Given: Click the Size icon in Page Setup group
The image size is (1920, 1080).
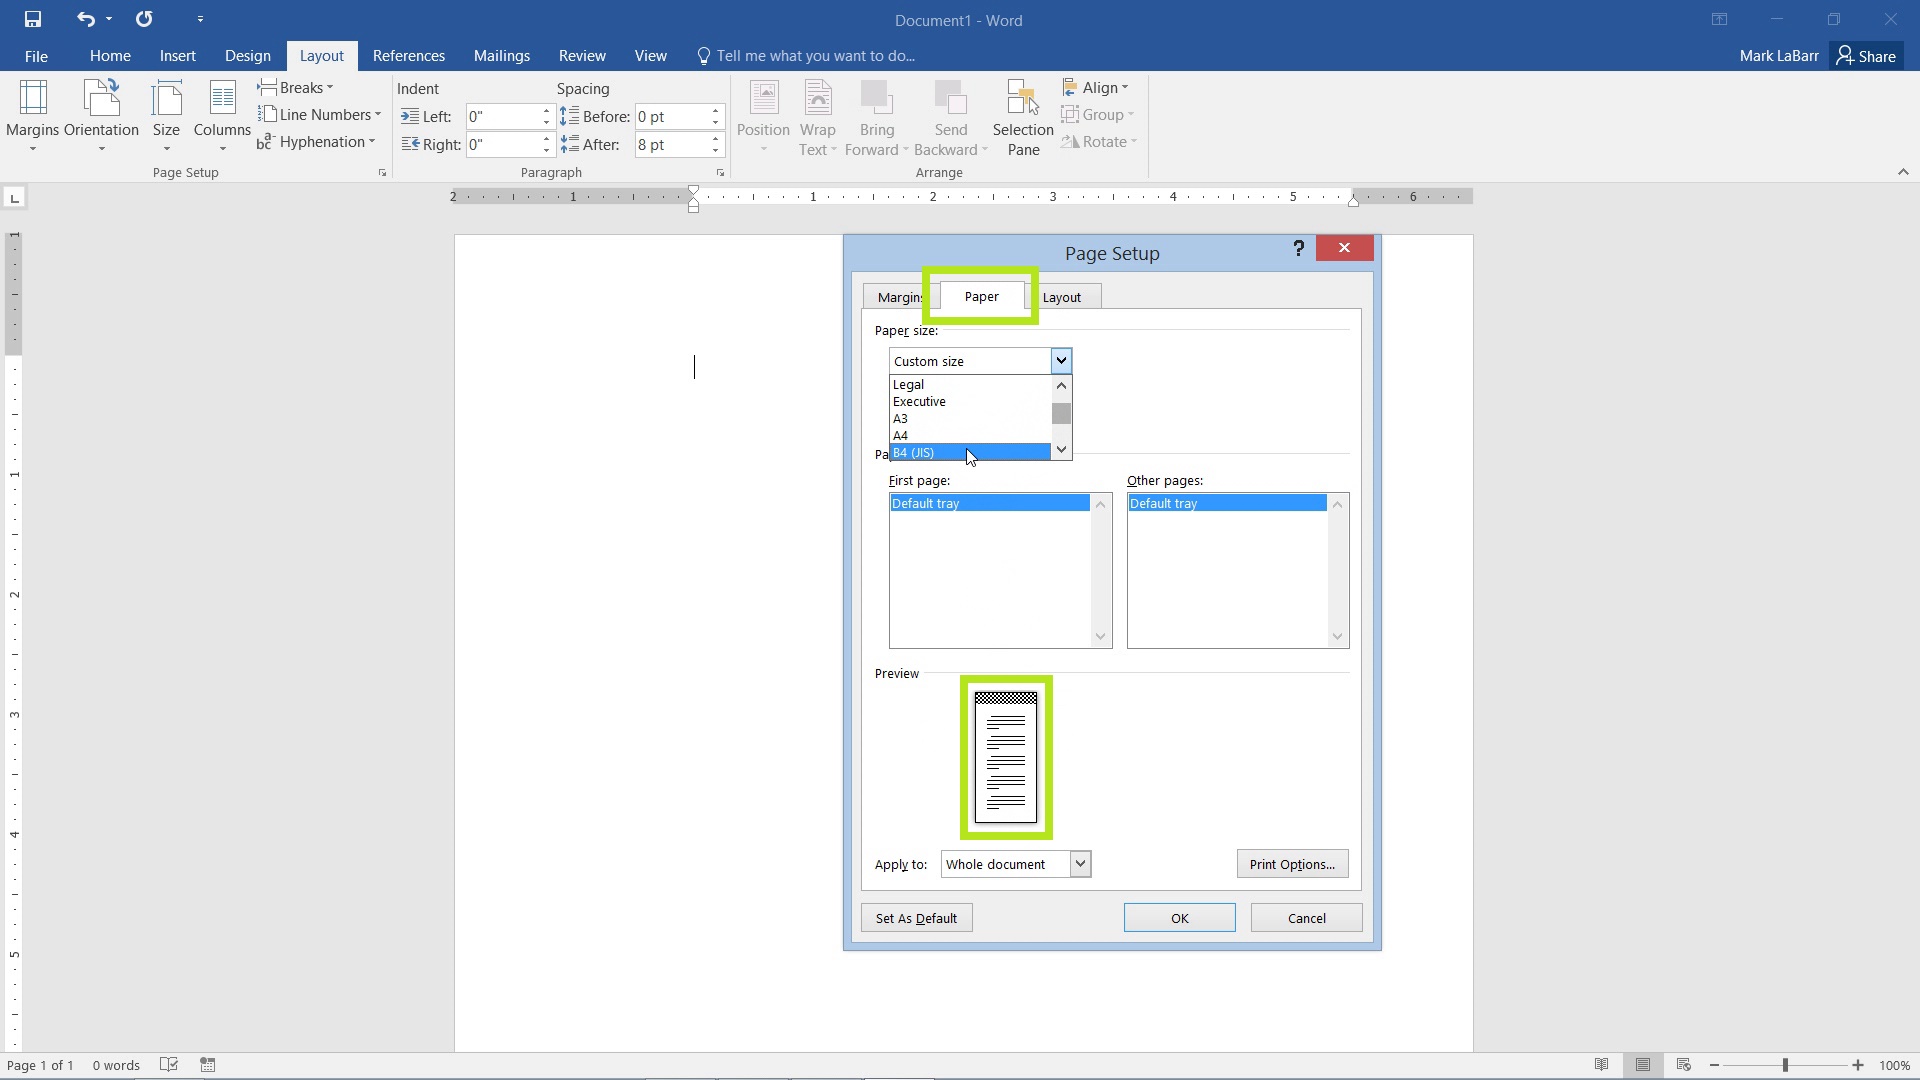Looking at the screenshot, I should (x=166, y=110).
